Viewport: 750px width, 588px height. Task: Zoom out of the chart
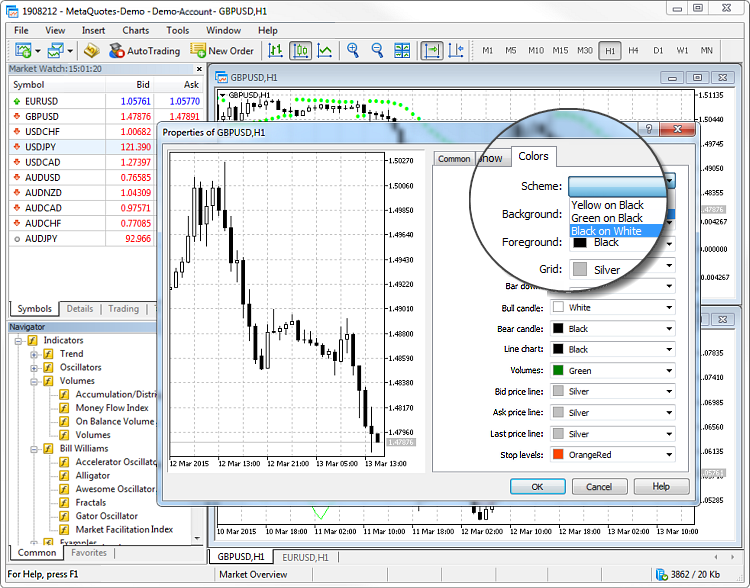click(377, 50)
